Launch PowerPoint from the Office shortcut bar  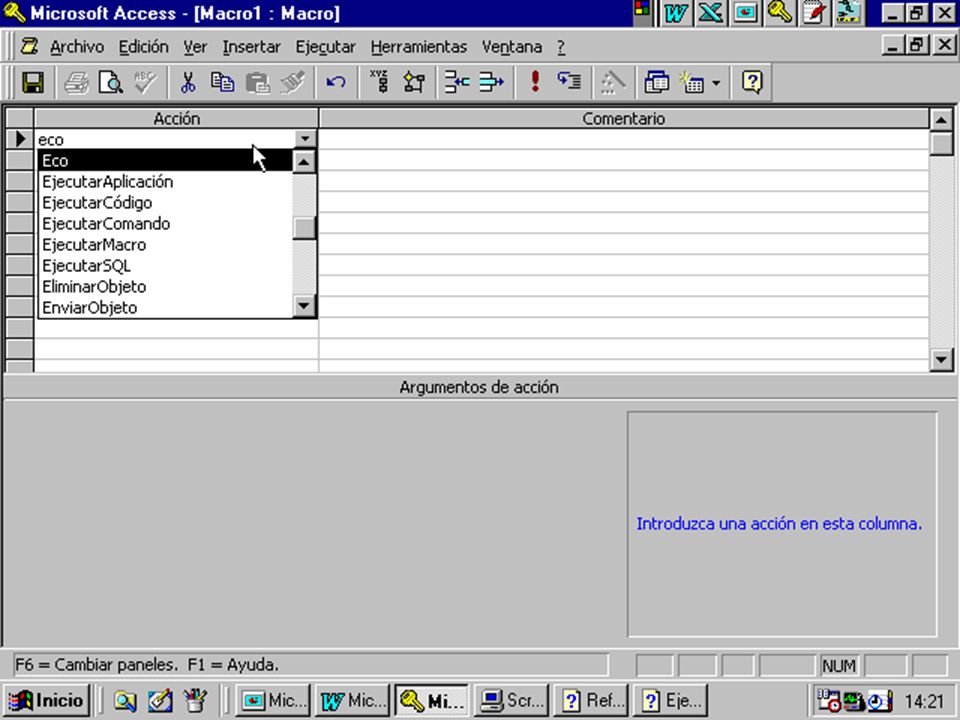point(745,13)
